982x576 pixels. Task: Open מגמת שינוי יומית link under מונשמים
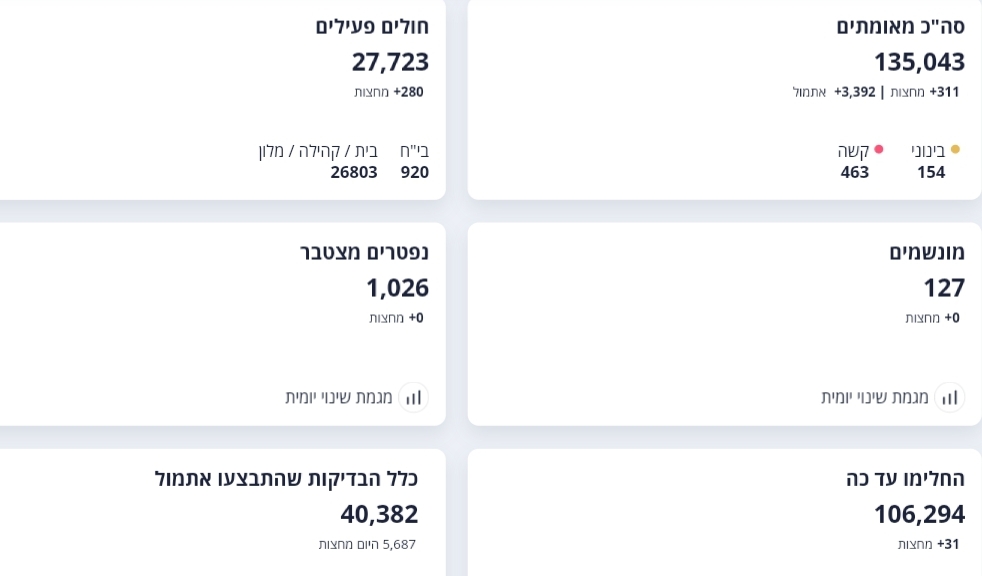pos(875,397)
